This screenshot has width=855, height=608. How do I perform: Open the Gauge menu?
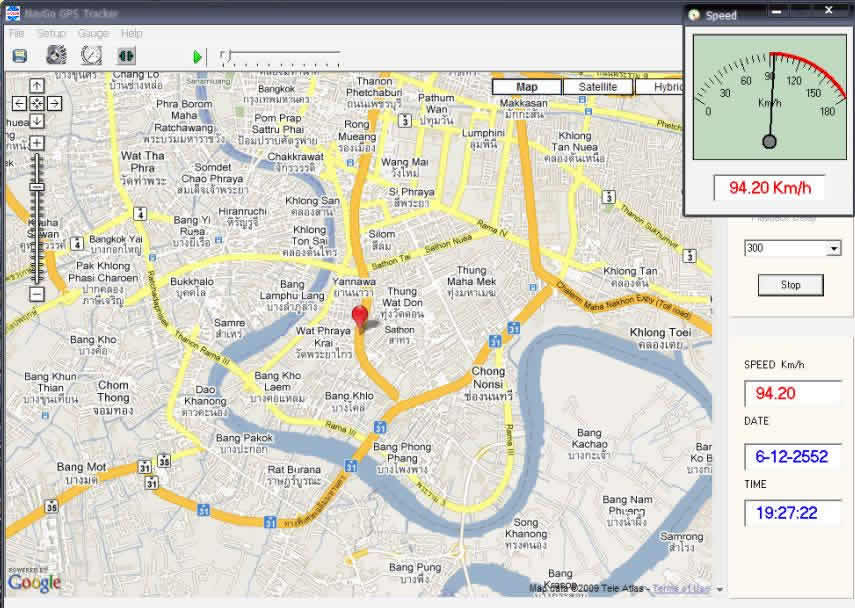pyautogui.click(x=93, y=34)
